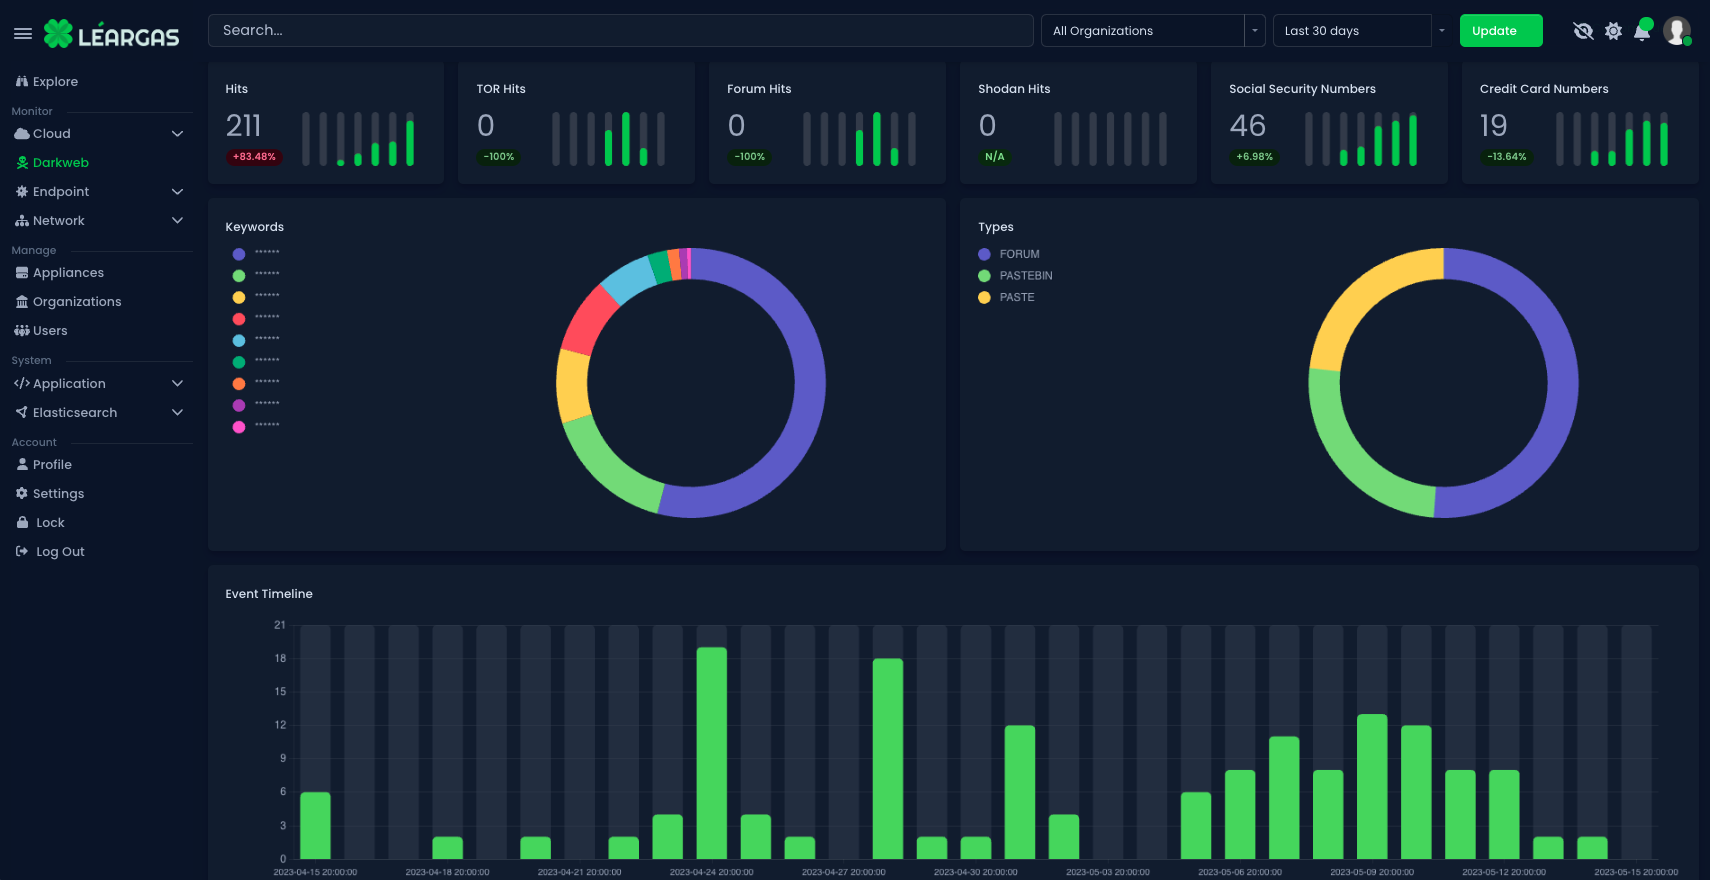Click the Cloud icon in sidebar
The image size is (1710, 880).
pos(22,134)
